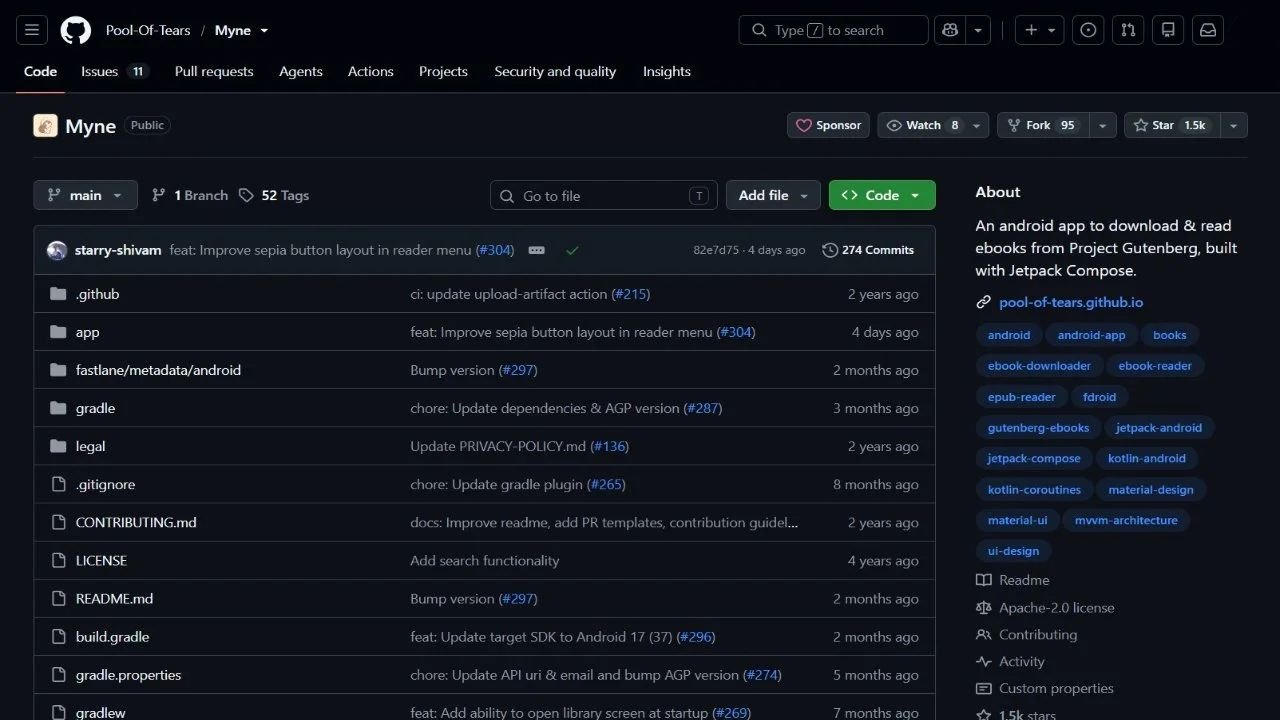Expand the Fork options dropdown arrow
This screenshot has width=1280, height=720.
1103,125
